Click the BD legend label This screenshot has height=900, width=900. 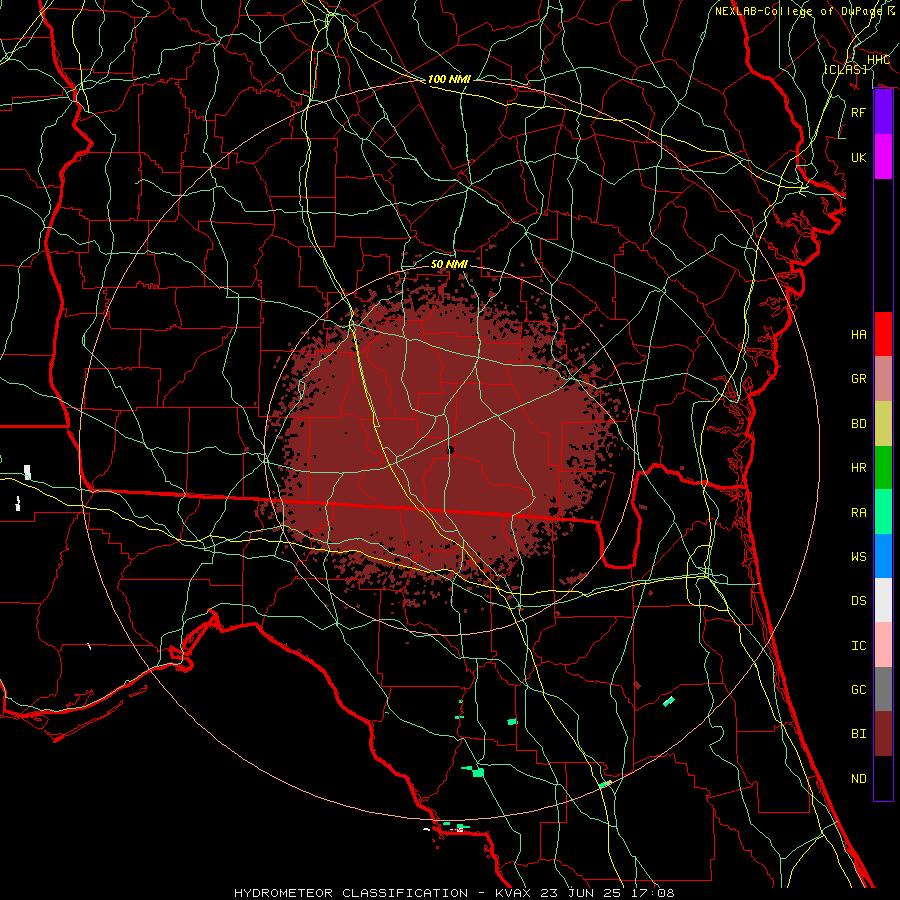tap(859, 424)
